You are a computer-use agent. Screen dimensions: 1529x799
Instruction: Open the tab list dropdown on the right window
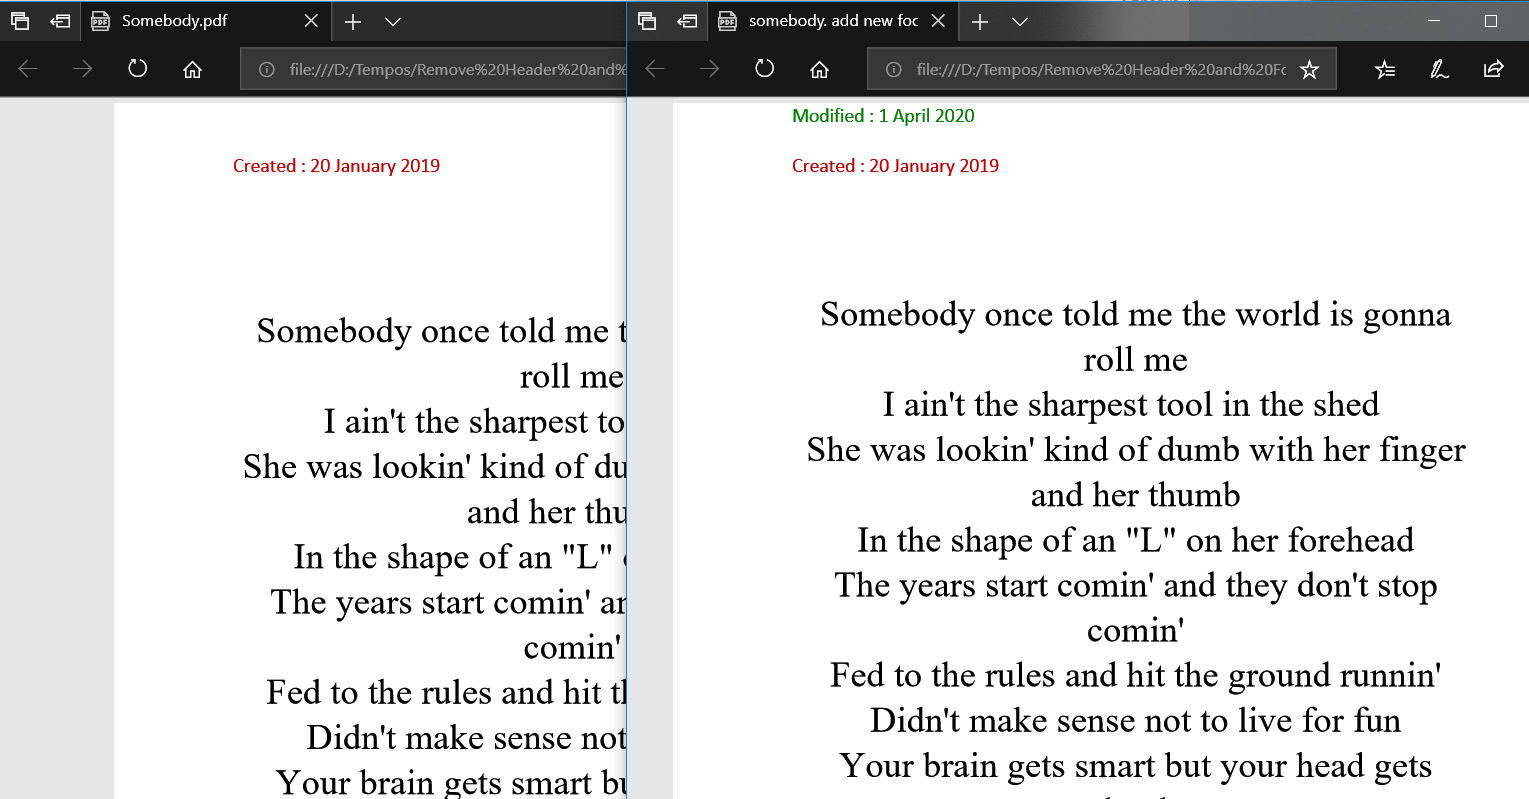pos(1019,20)
